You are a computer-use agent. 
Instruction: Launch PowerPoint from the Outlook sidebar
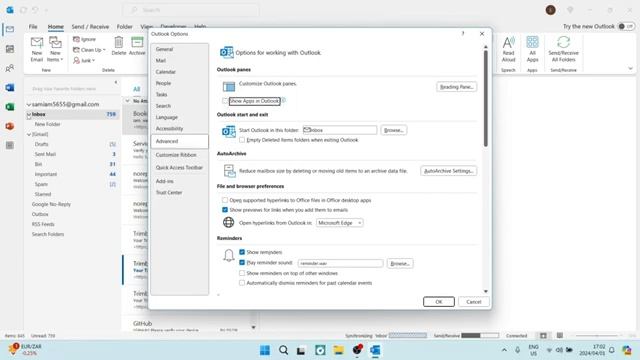point(10,126)
